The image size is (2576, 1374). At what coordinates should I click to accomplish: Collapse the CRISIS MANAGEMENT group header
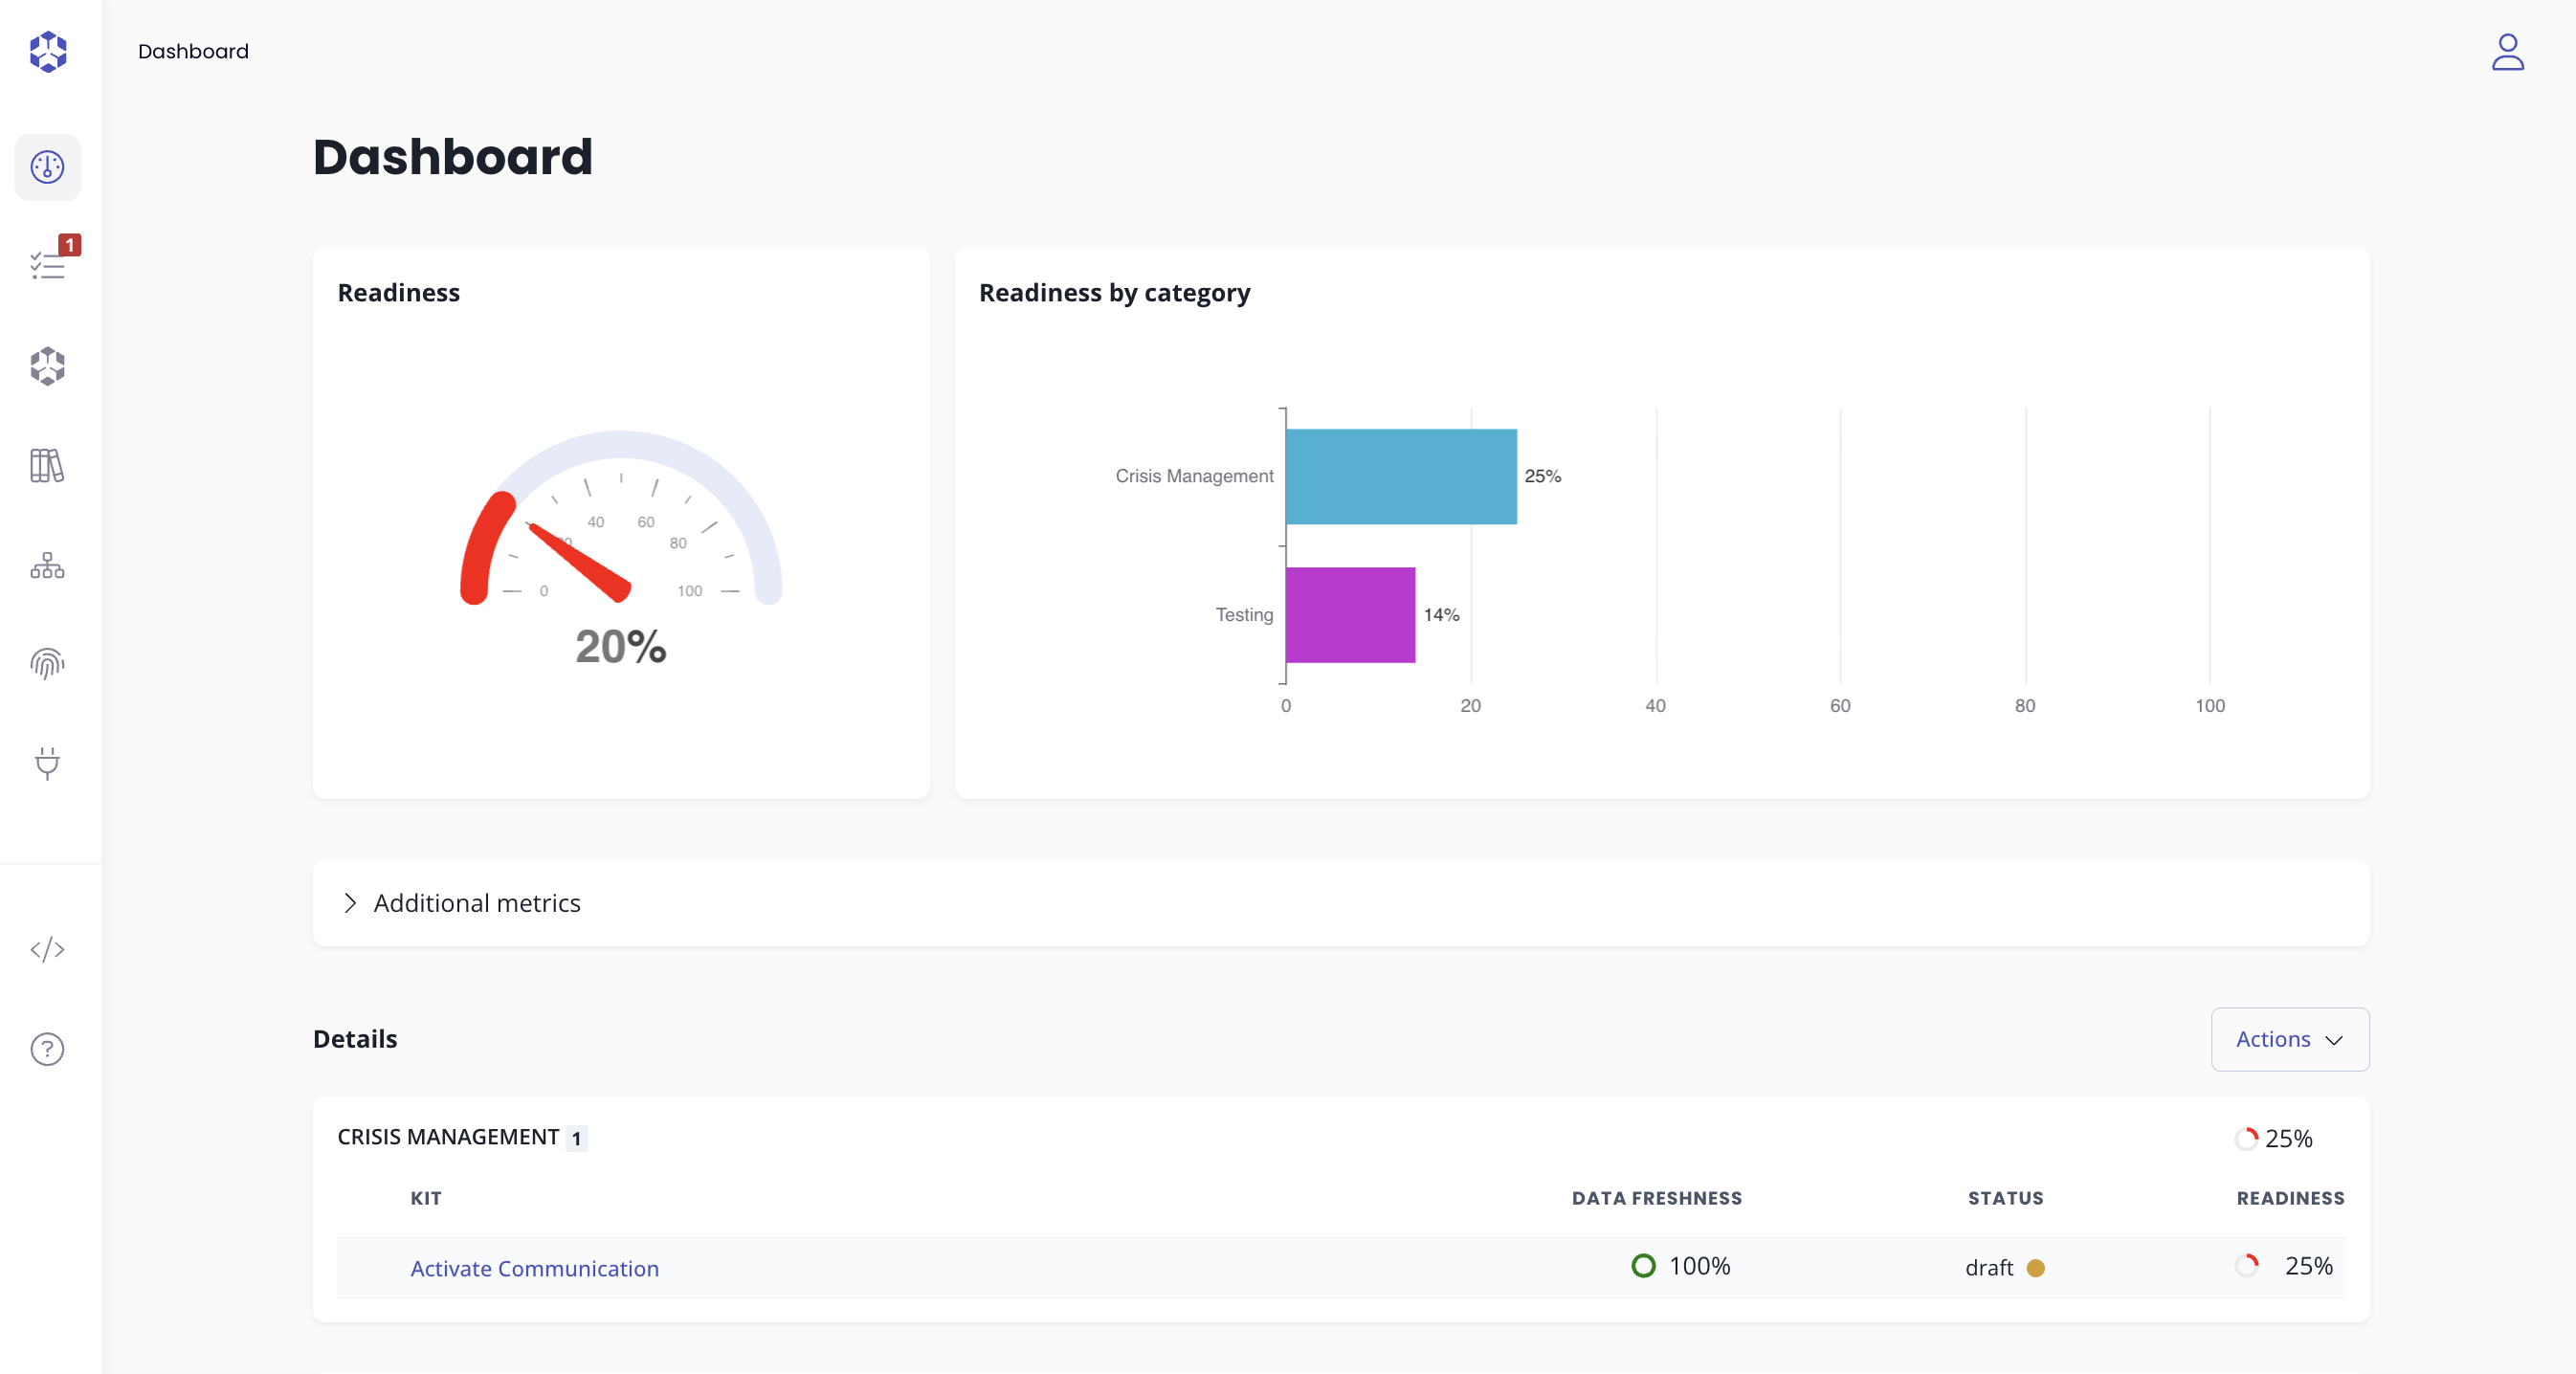coord(448,1137)
